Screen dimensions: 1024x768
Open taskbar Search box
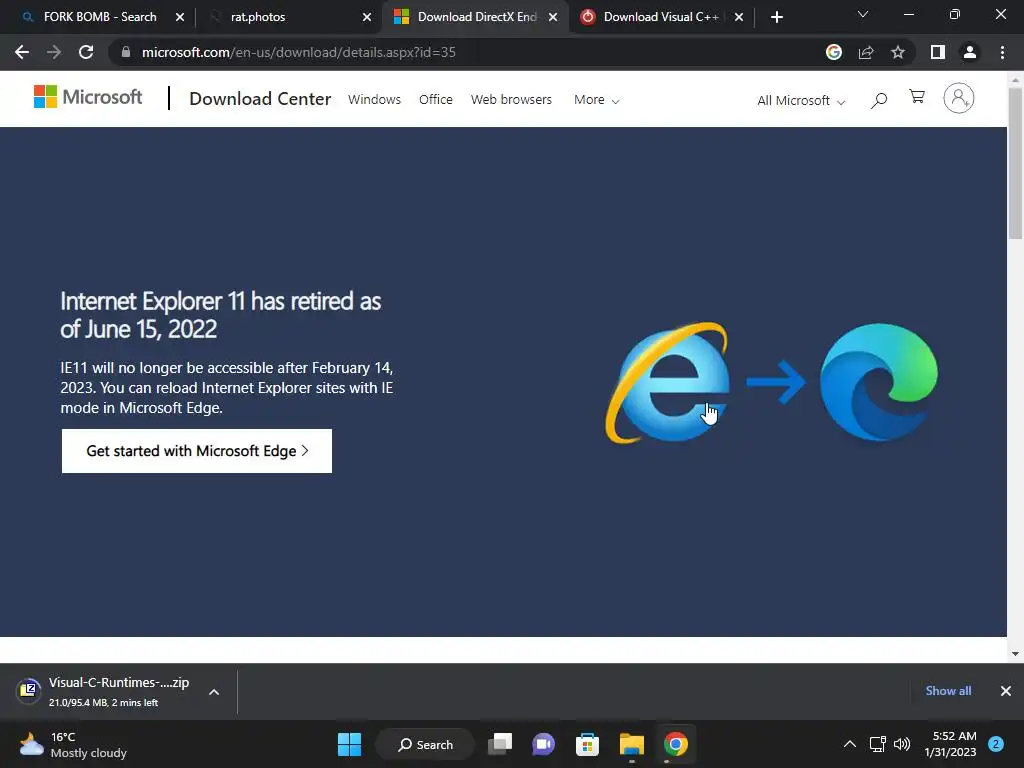tap(425, 744)
